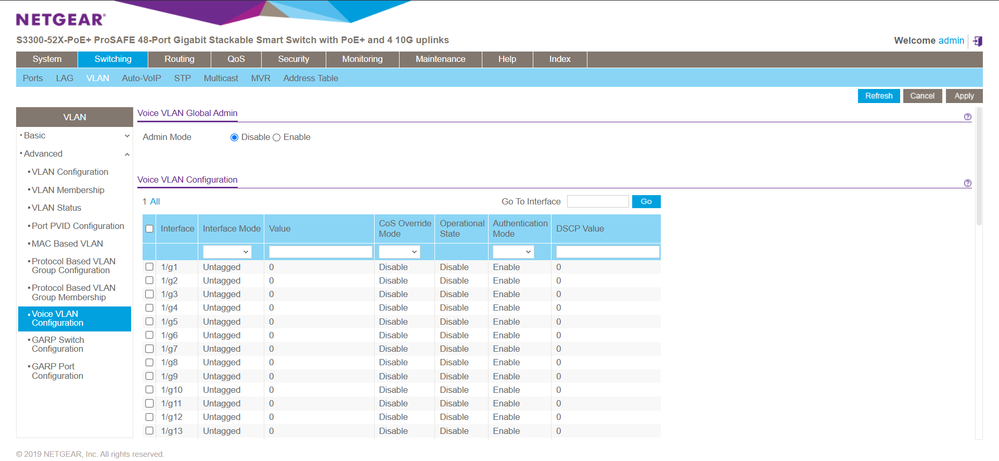Open Protocol Based VLAN Group Configuration
This screenshot has height=461, width=999.
point(75,266)
